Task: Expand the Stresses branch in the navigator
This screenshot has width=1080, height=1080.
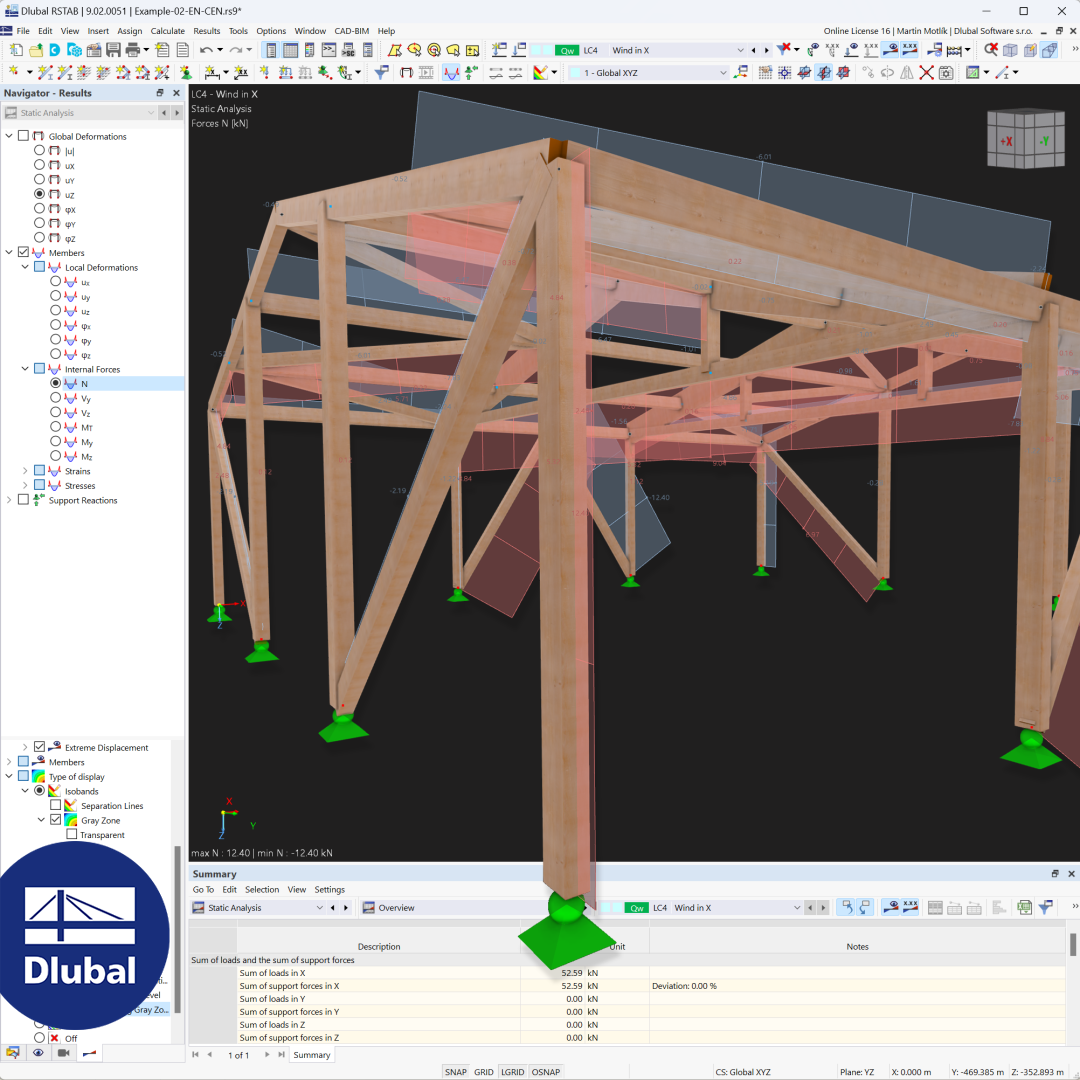Action: tap(25, 485)
